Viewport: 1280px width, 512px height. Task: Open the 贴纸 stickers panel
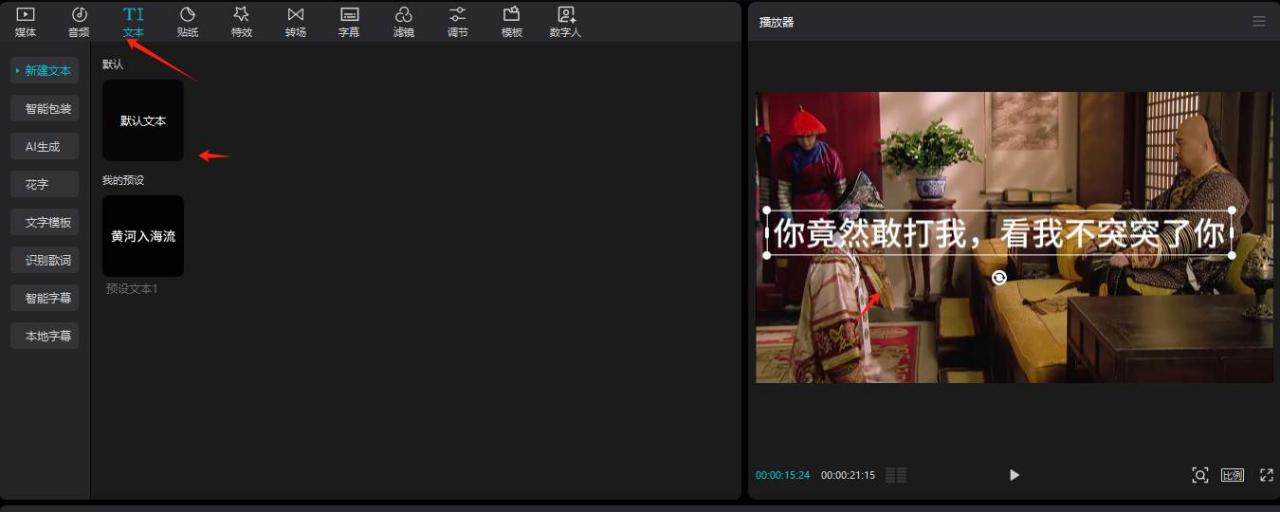point(187,21)
